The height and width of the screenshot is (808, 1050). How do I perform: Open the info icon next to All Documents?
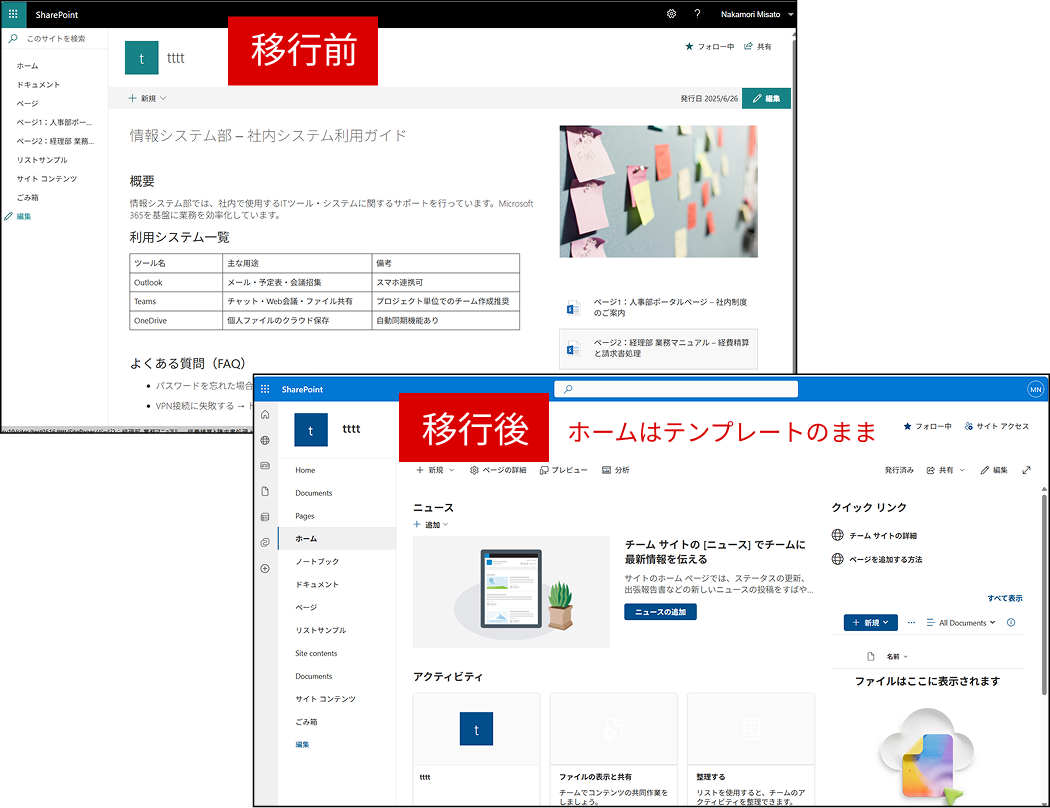point(1011,622)
